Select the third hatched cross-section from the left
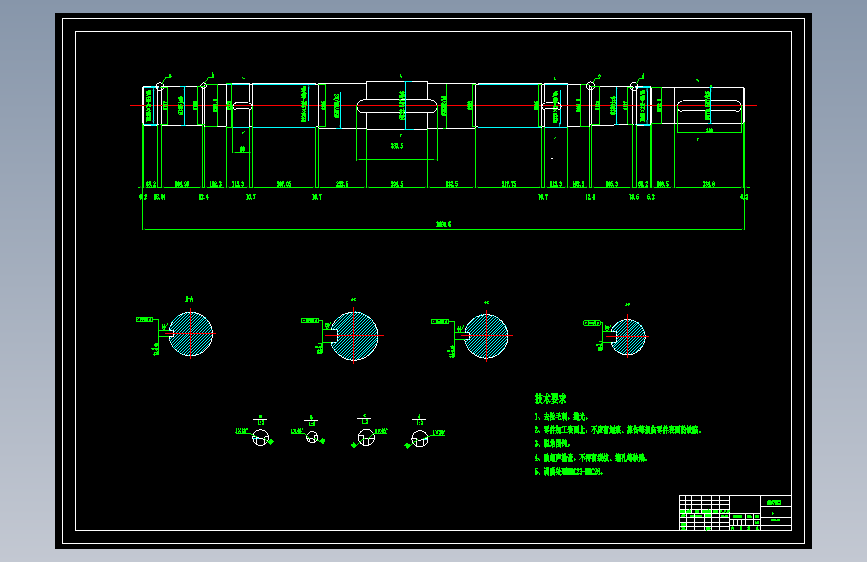The width and height of the screenshot is (867, 562). 487,336
